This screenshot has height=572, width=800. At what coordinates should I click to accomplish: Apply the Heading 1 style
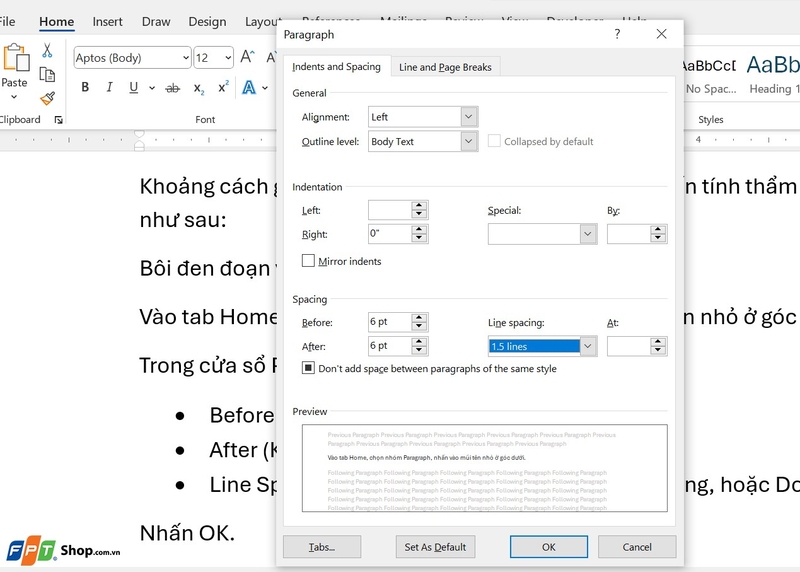coord(772,76)
